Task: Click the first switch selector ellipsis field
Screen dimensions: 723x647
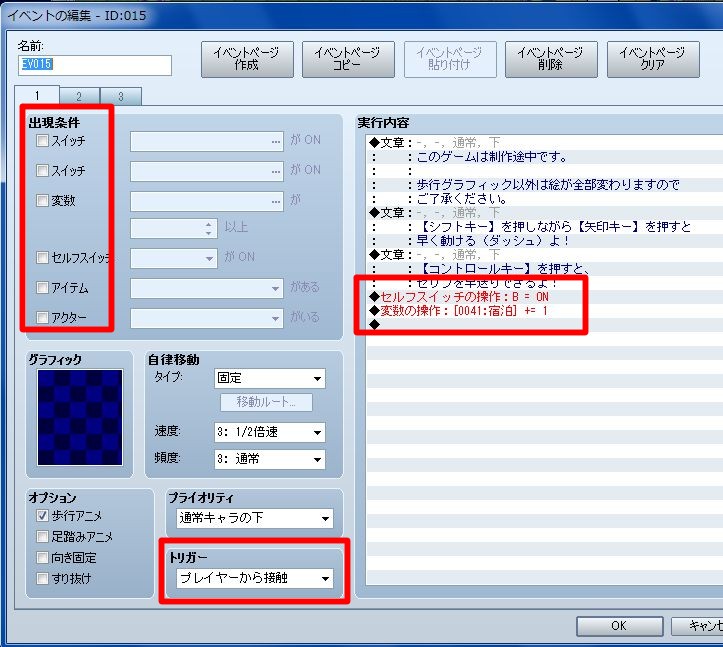Action: click(x=207, y=141)
